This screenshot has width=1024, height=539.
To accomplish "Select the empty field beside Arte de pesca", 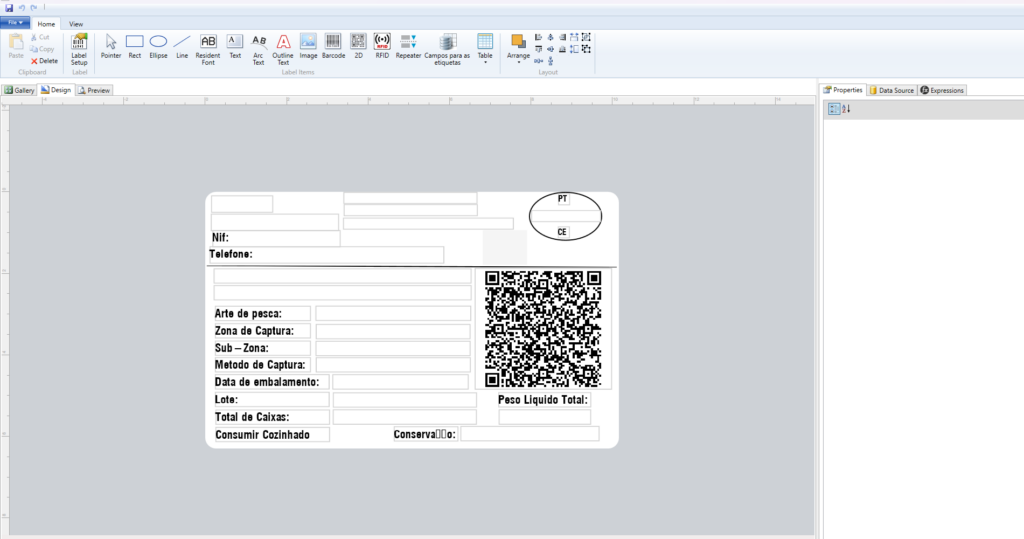I will [x=393, y=314].
